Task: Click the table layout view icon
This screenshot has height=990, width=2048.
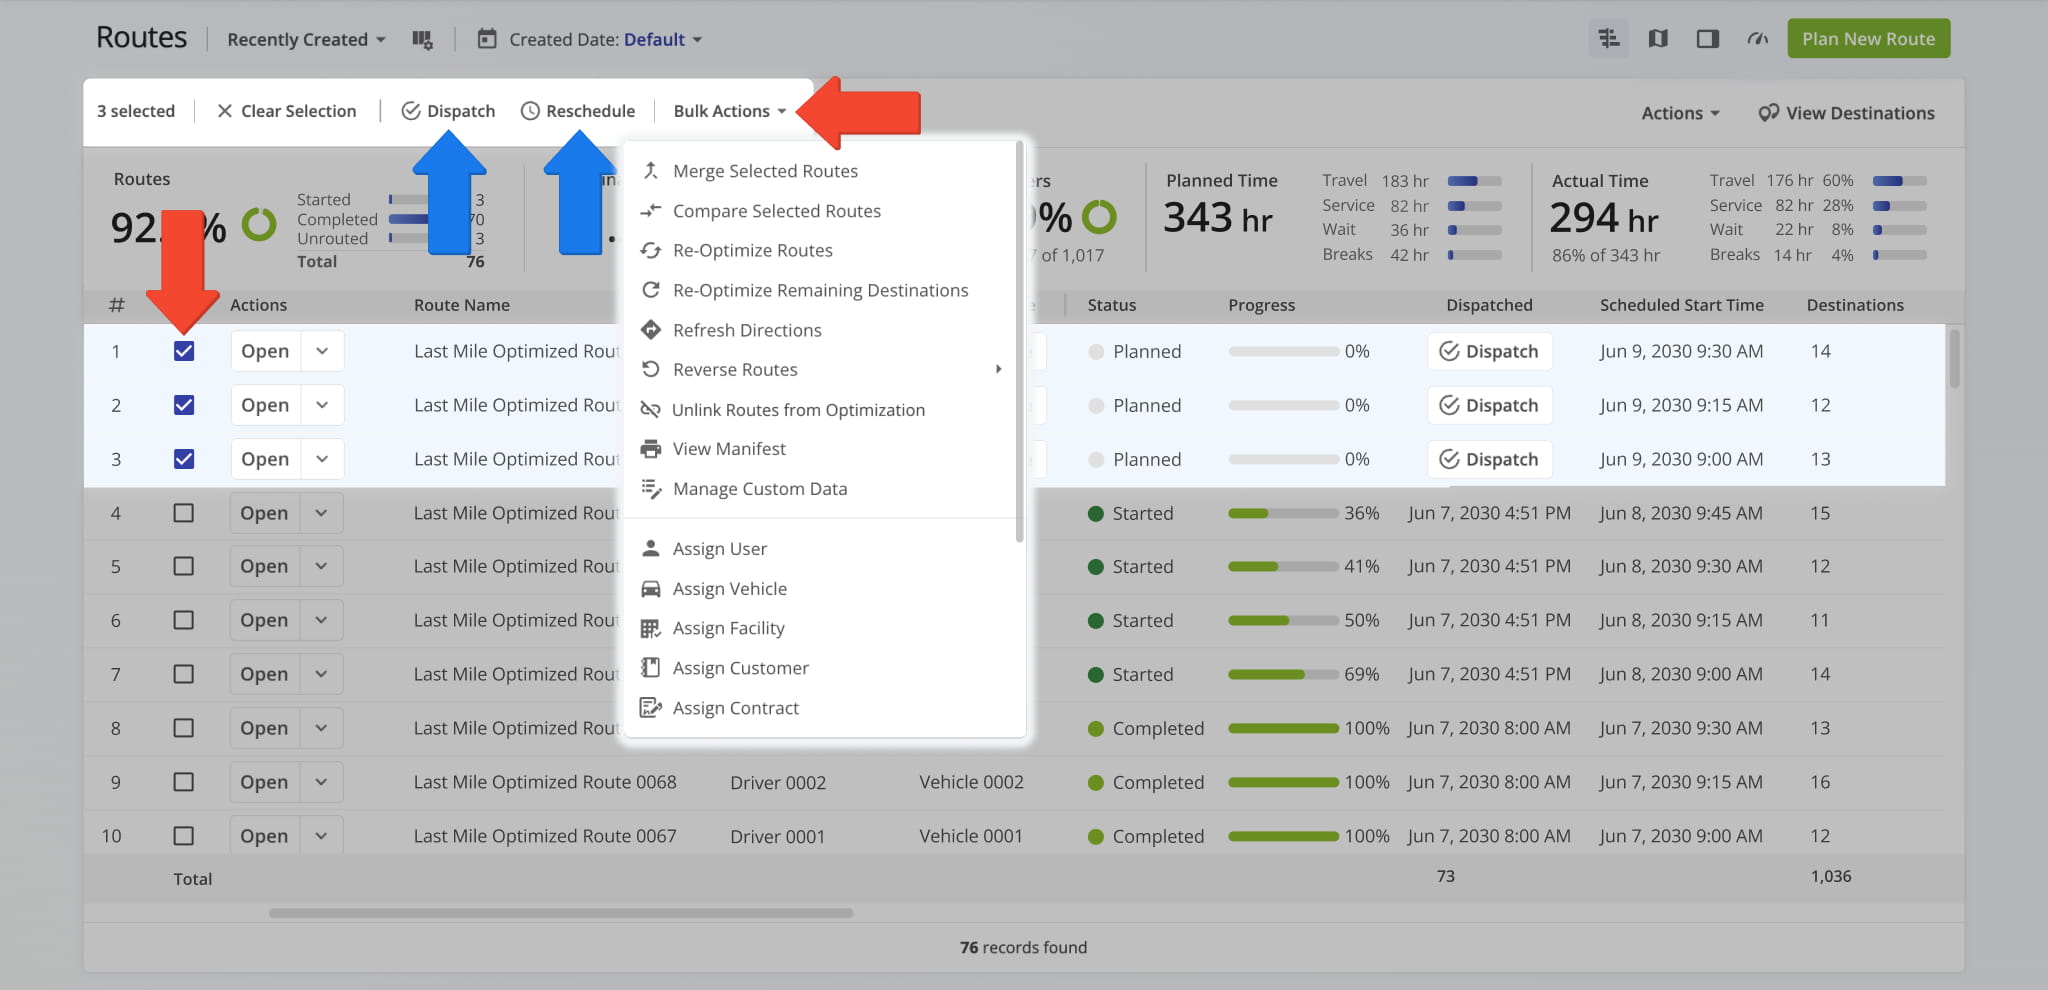Action: [x=1608, y=39]
